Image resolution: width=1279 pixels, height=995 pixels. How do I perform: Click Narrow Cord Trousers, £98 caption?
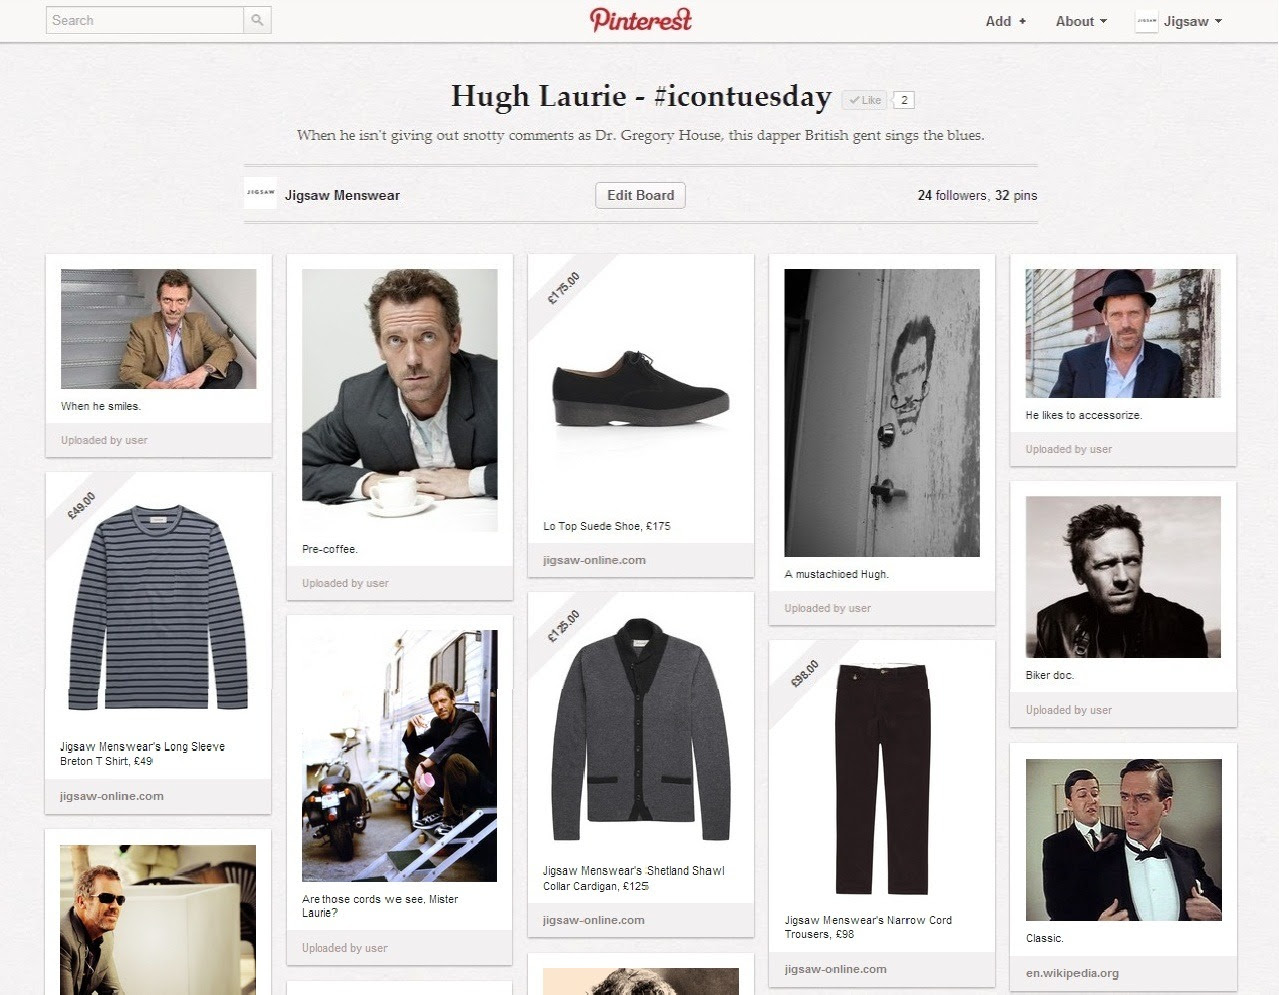tap(868, 927)
